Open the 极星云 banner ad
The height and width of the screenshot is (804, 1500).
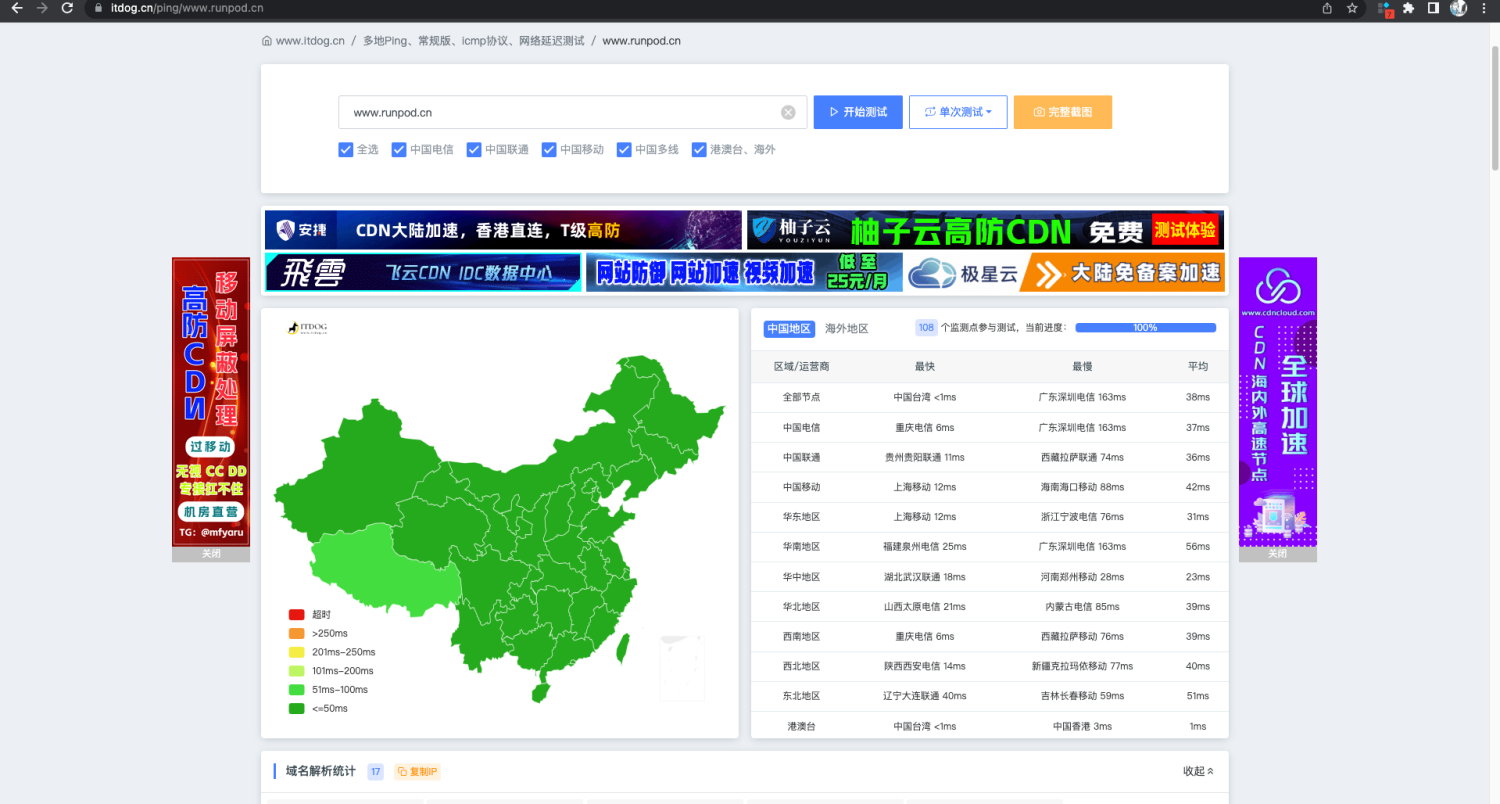pyautogui.click(x=1065, y=272)
